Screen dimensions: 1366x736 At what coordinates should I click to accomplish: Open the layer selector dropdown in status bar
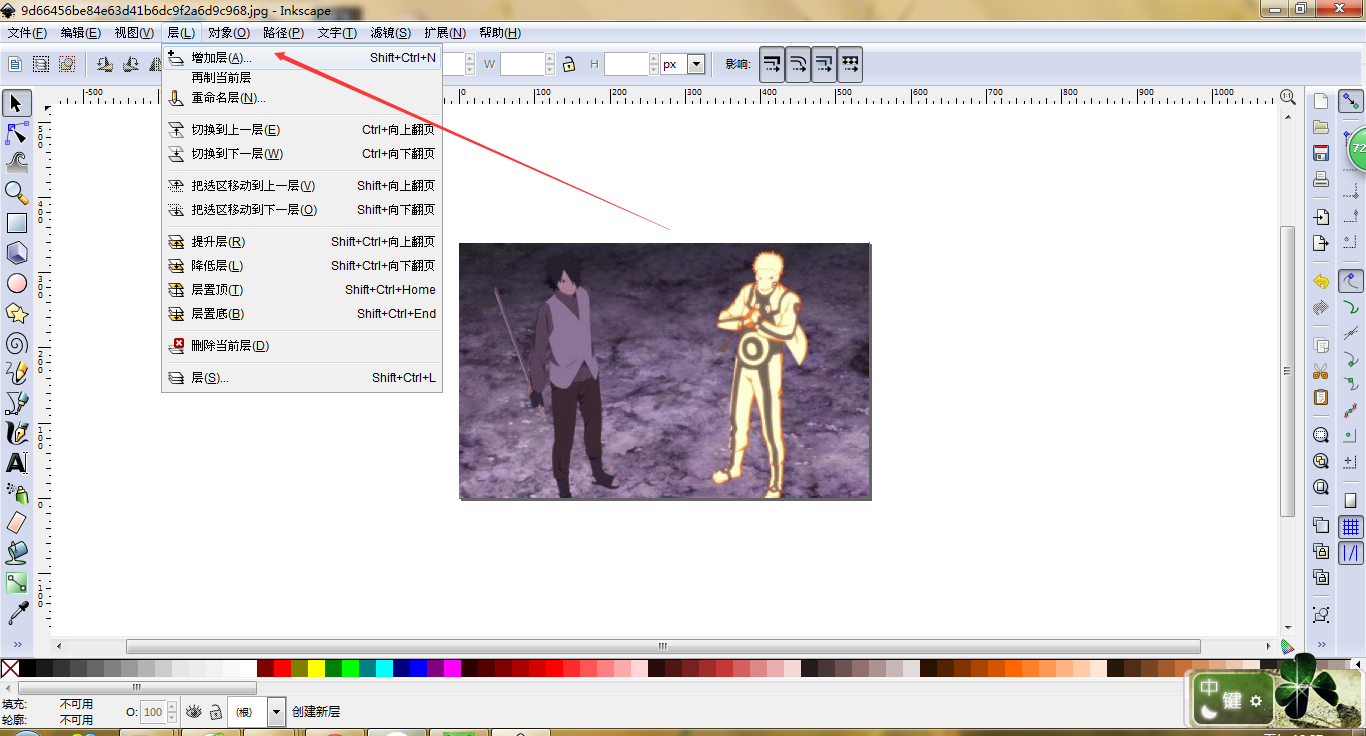(x=277, y=712)
